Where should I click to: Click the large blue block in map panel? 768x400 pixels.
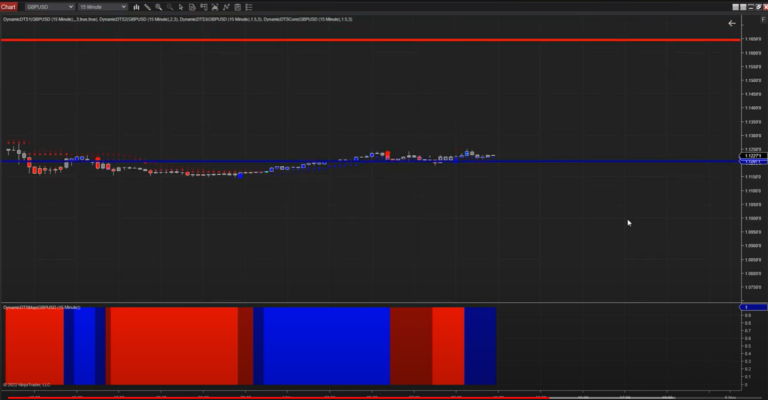(326, 346)
